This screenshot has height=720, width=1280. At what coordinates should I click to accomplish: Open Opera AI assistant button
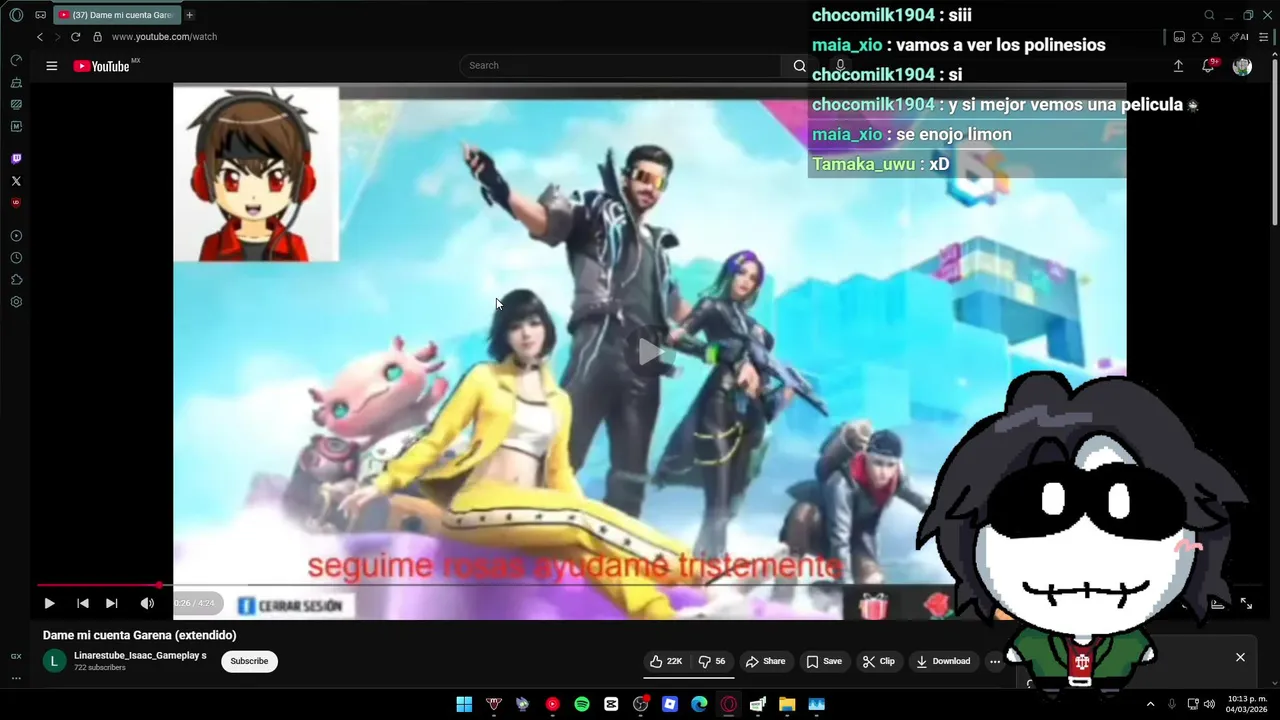pyautogui.click(x=1239, y=37)
